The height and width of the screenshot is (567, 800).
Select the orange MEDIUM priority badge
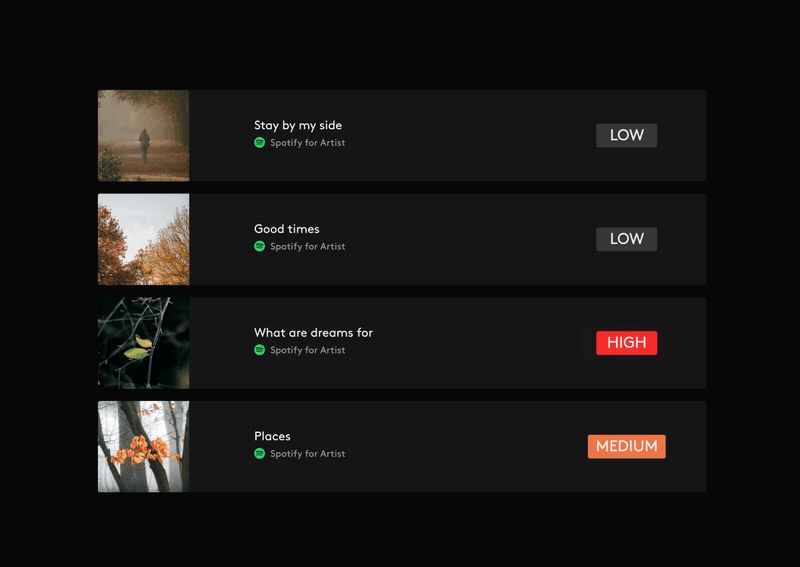(x=627, y=447)
